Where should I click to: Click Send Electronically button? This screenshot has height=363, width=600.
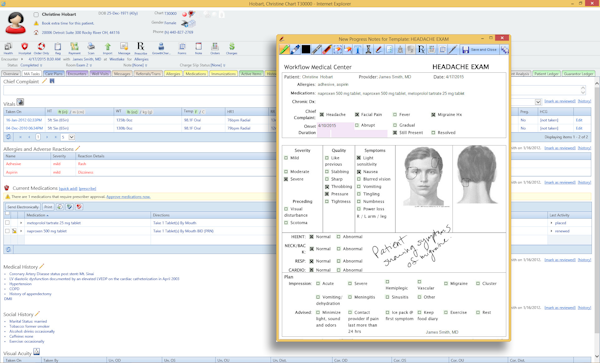(x=23, y=207)
